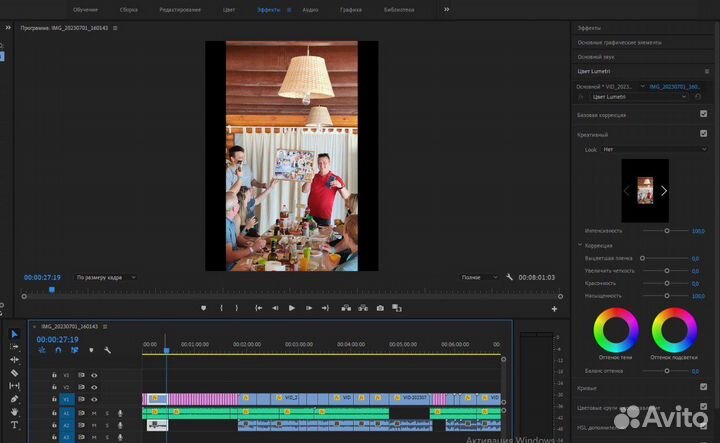Open the Основной звук panel
The image size is (720, 443).
pyautogui.click(x=596, y=57)
